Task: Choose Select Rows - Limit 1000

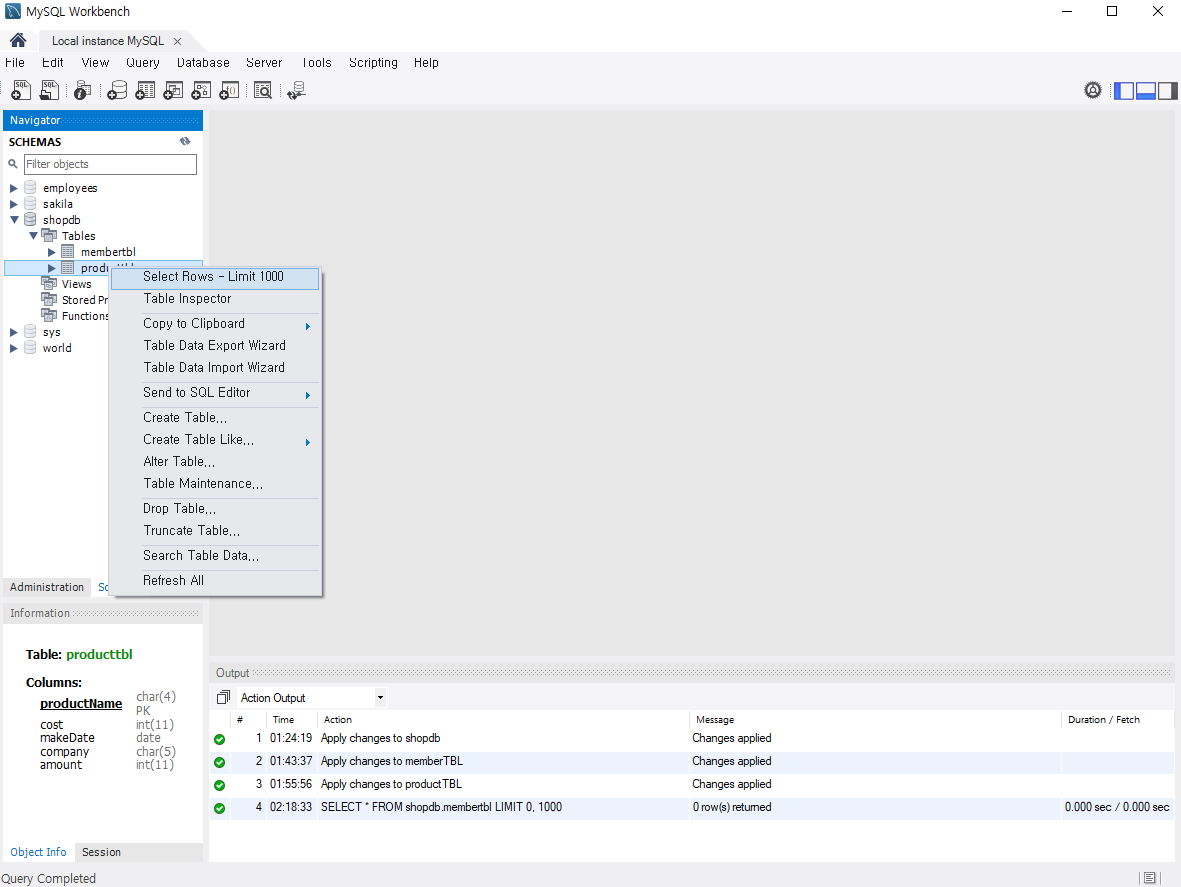Action: point(215,277)
